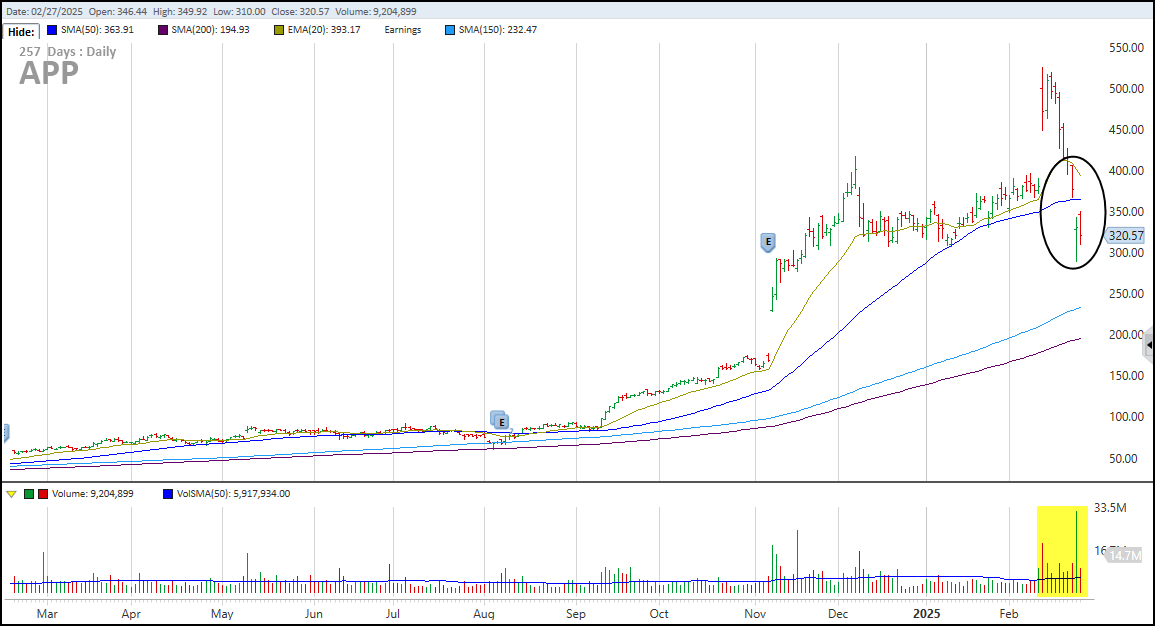
Task: Click the Open: 346.44 header value
Action: [118, 12]
